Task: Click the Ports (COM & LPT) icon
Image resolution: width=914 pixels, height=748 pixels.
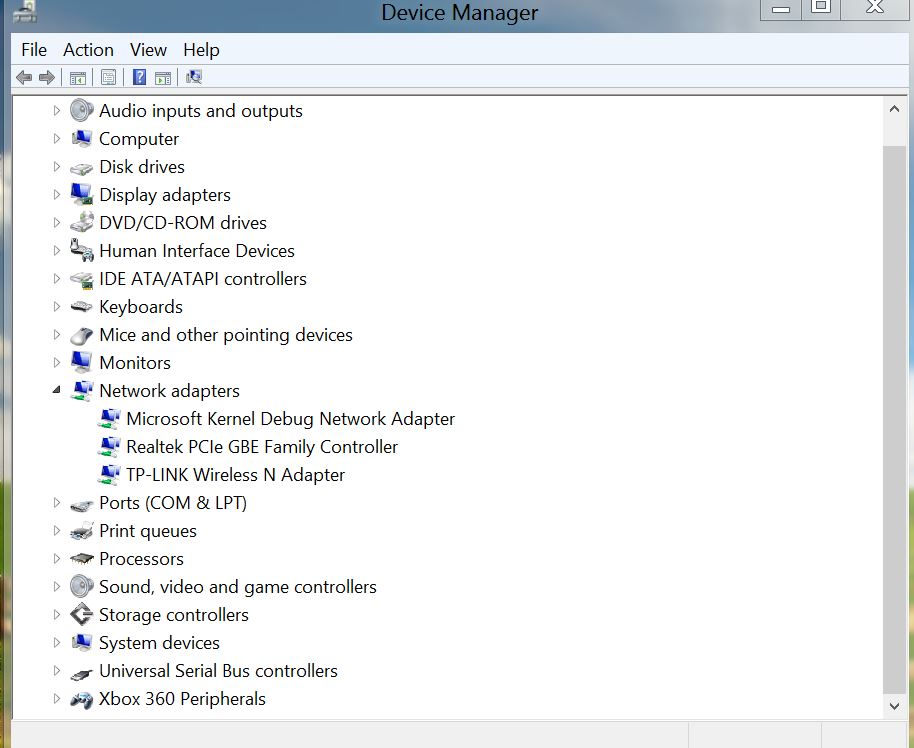Action: 82,505
